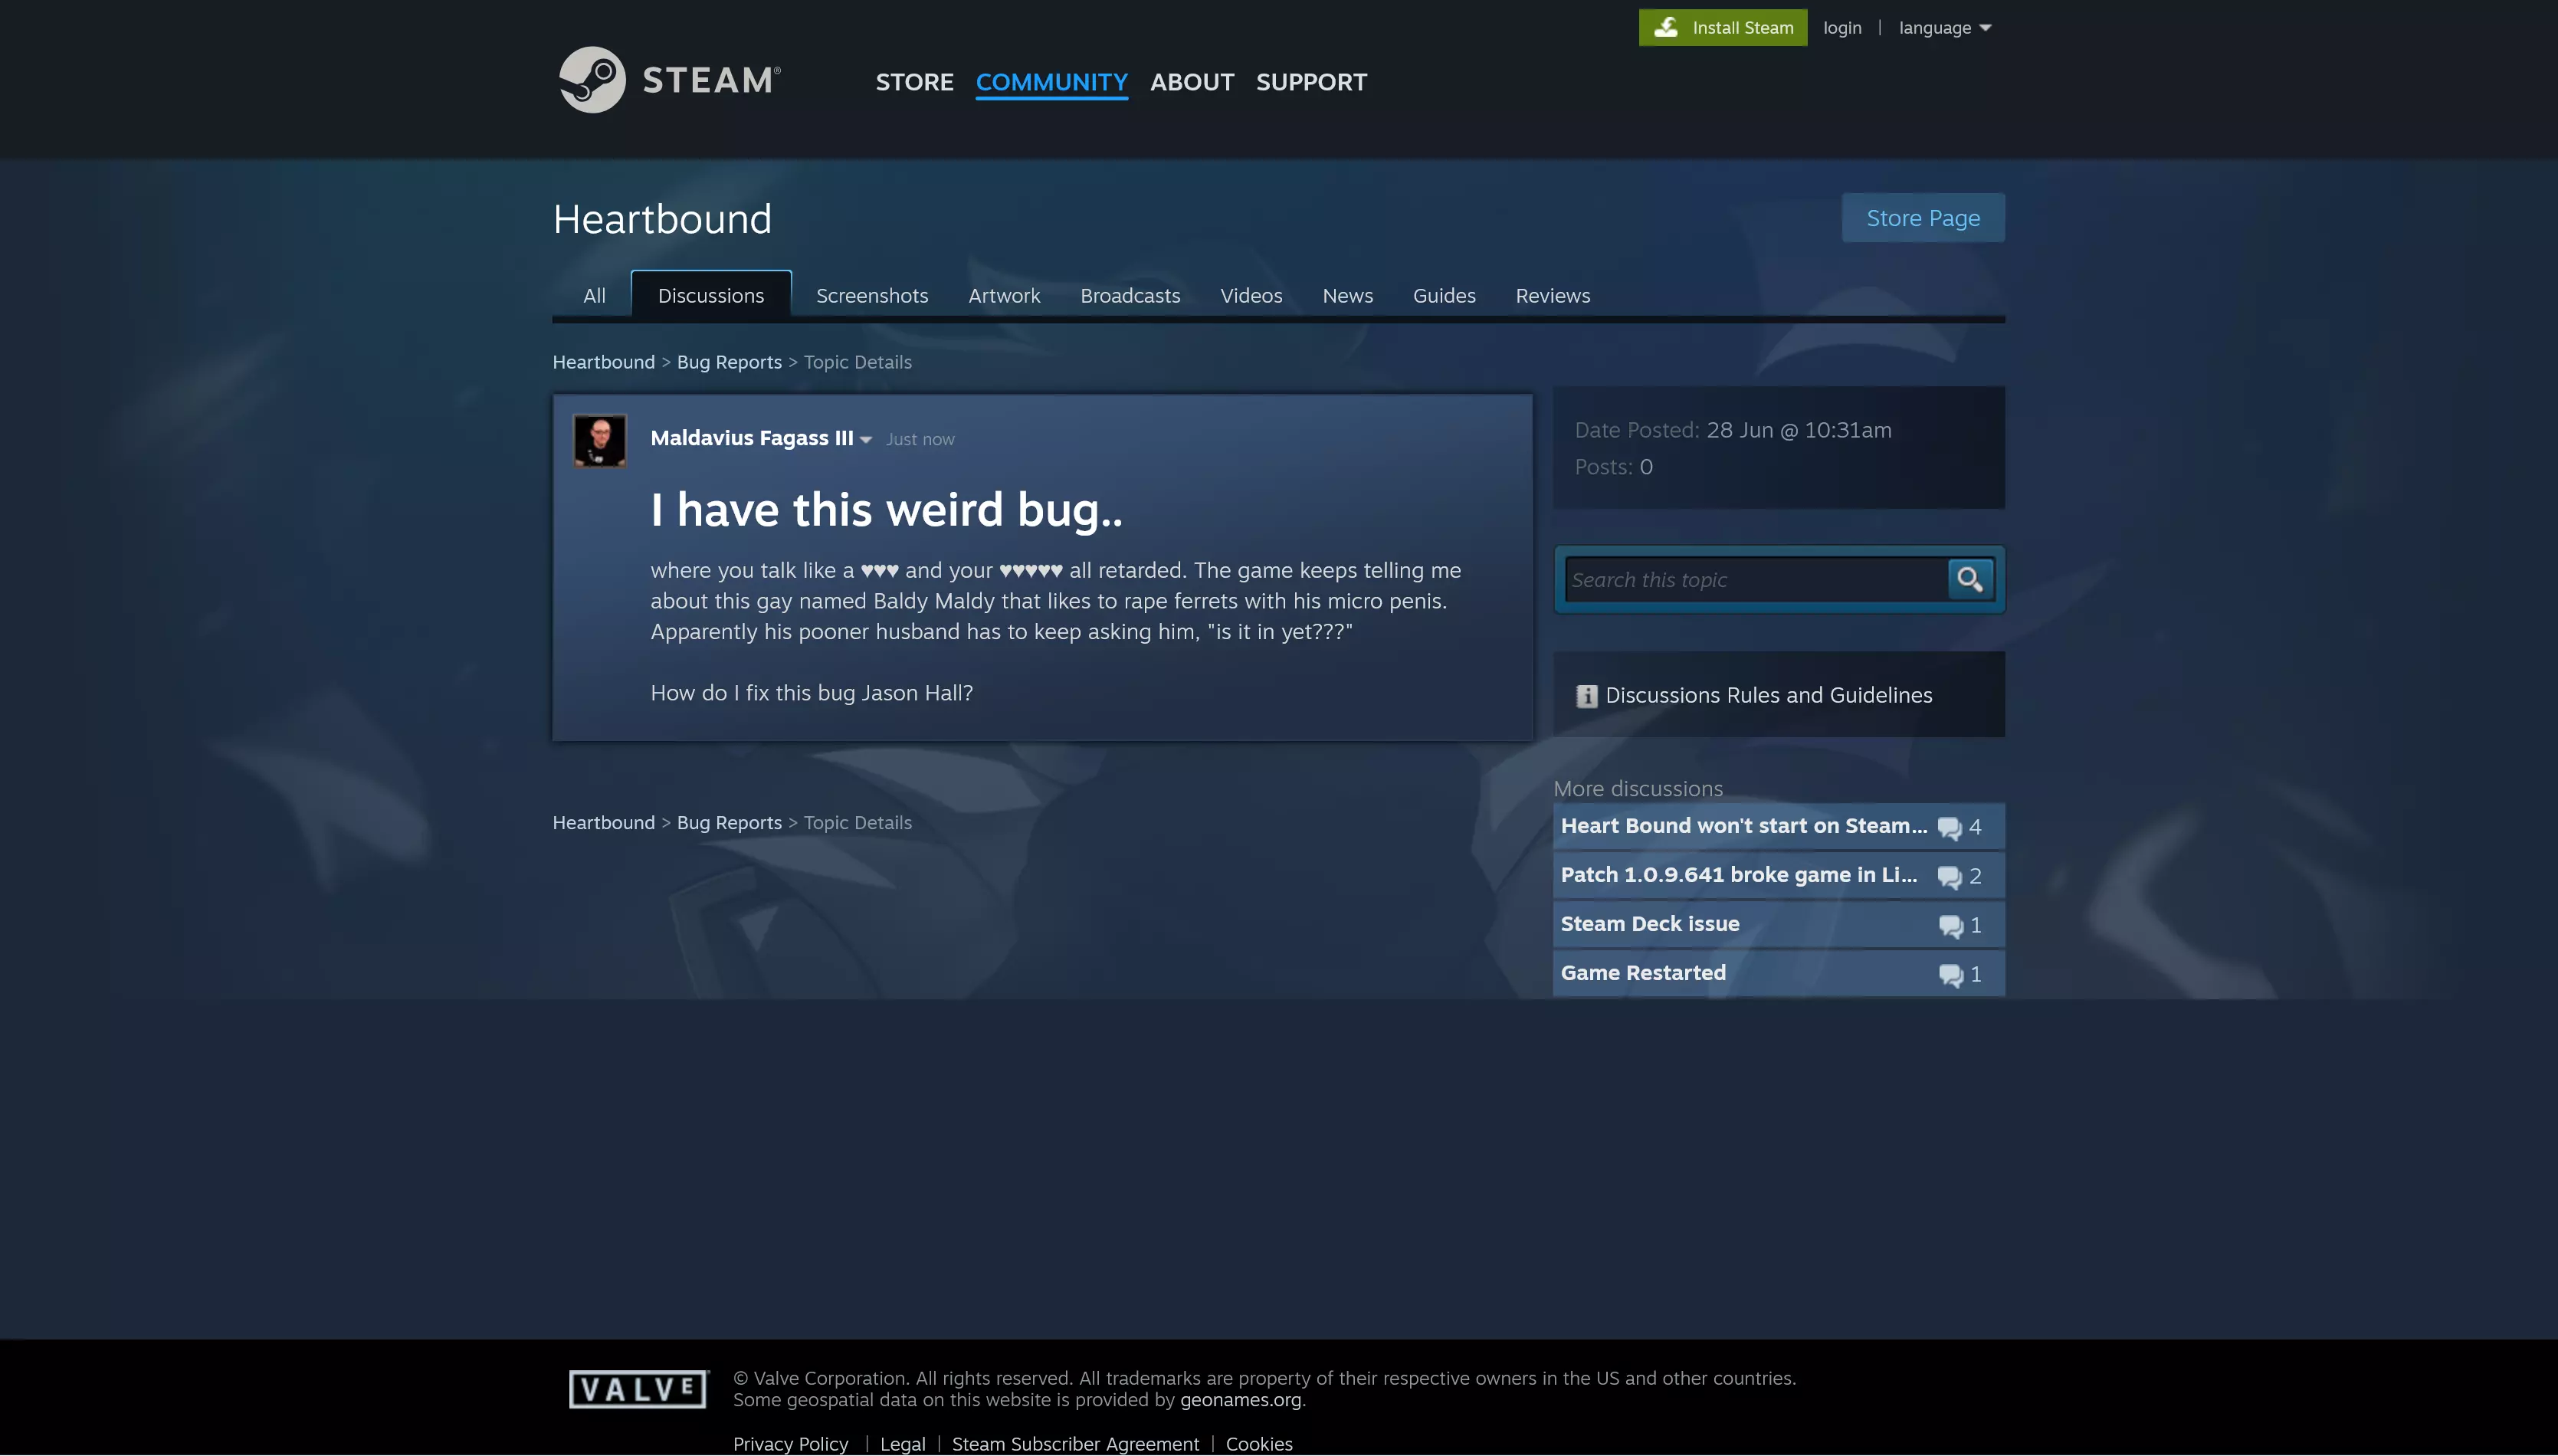
Task: Open Discussions Rules and Guidelines
Action: tap(1768, 696)
